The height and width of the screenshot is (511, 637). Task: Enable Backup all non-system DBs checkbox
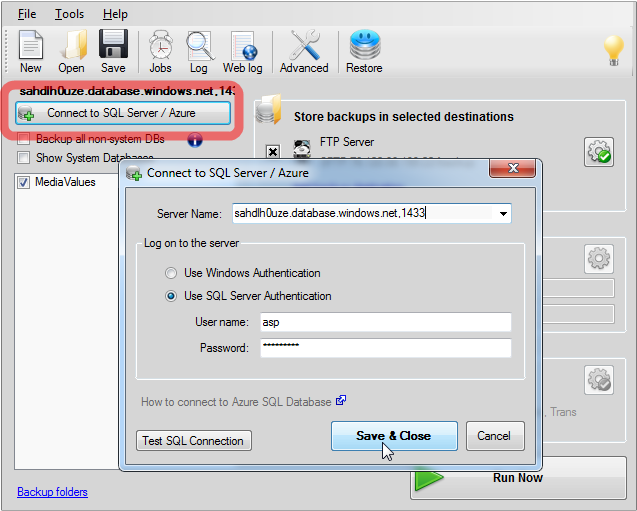pos(24,139)
